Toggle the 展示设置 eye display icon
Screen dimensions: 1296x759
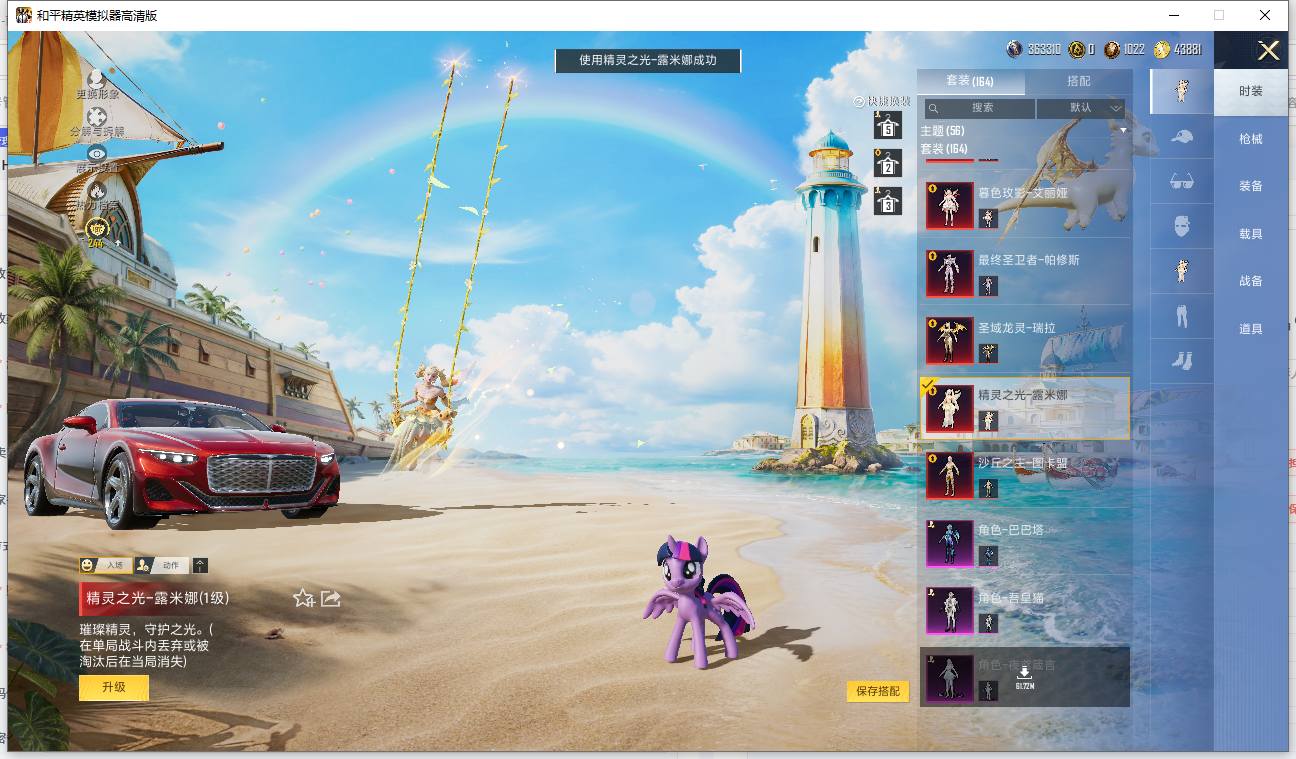[97, 153]
